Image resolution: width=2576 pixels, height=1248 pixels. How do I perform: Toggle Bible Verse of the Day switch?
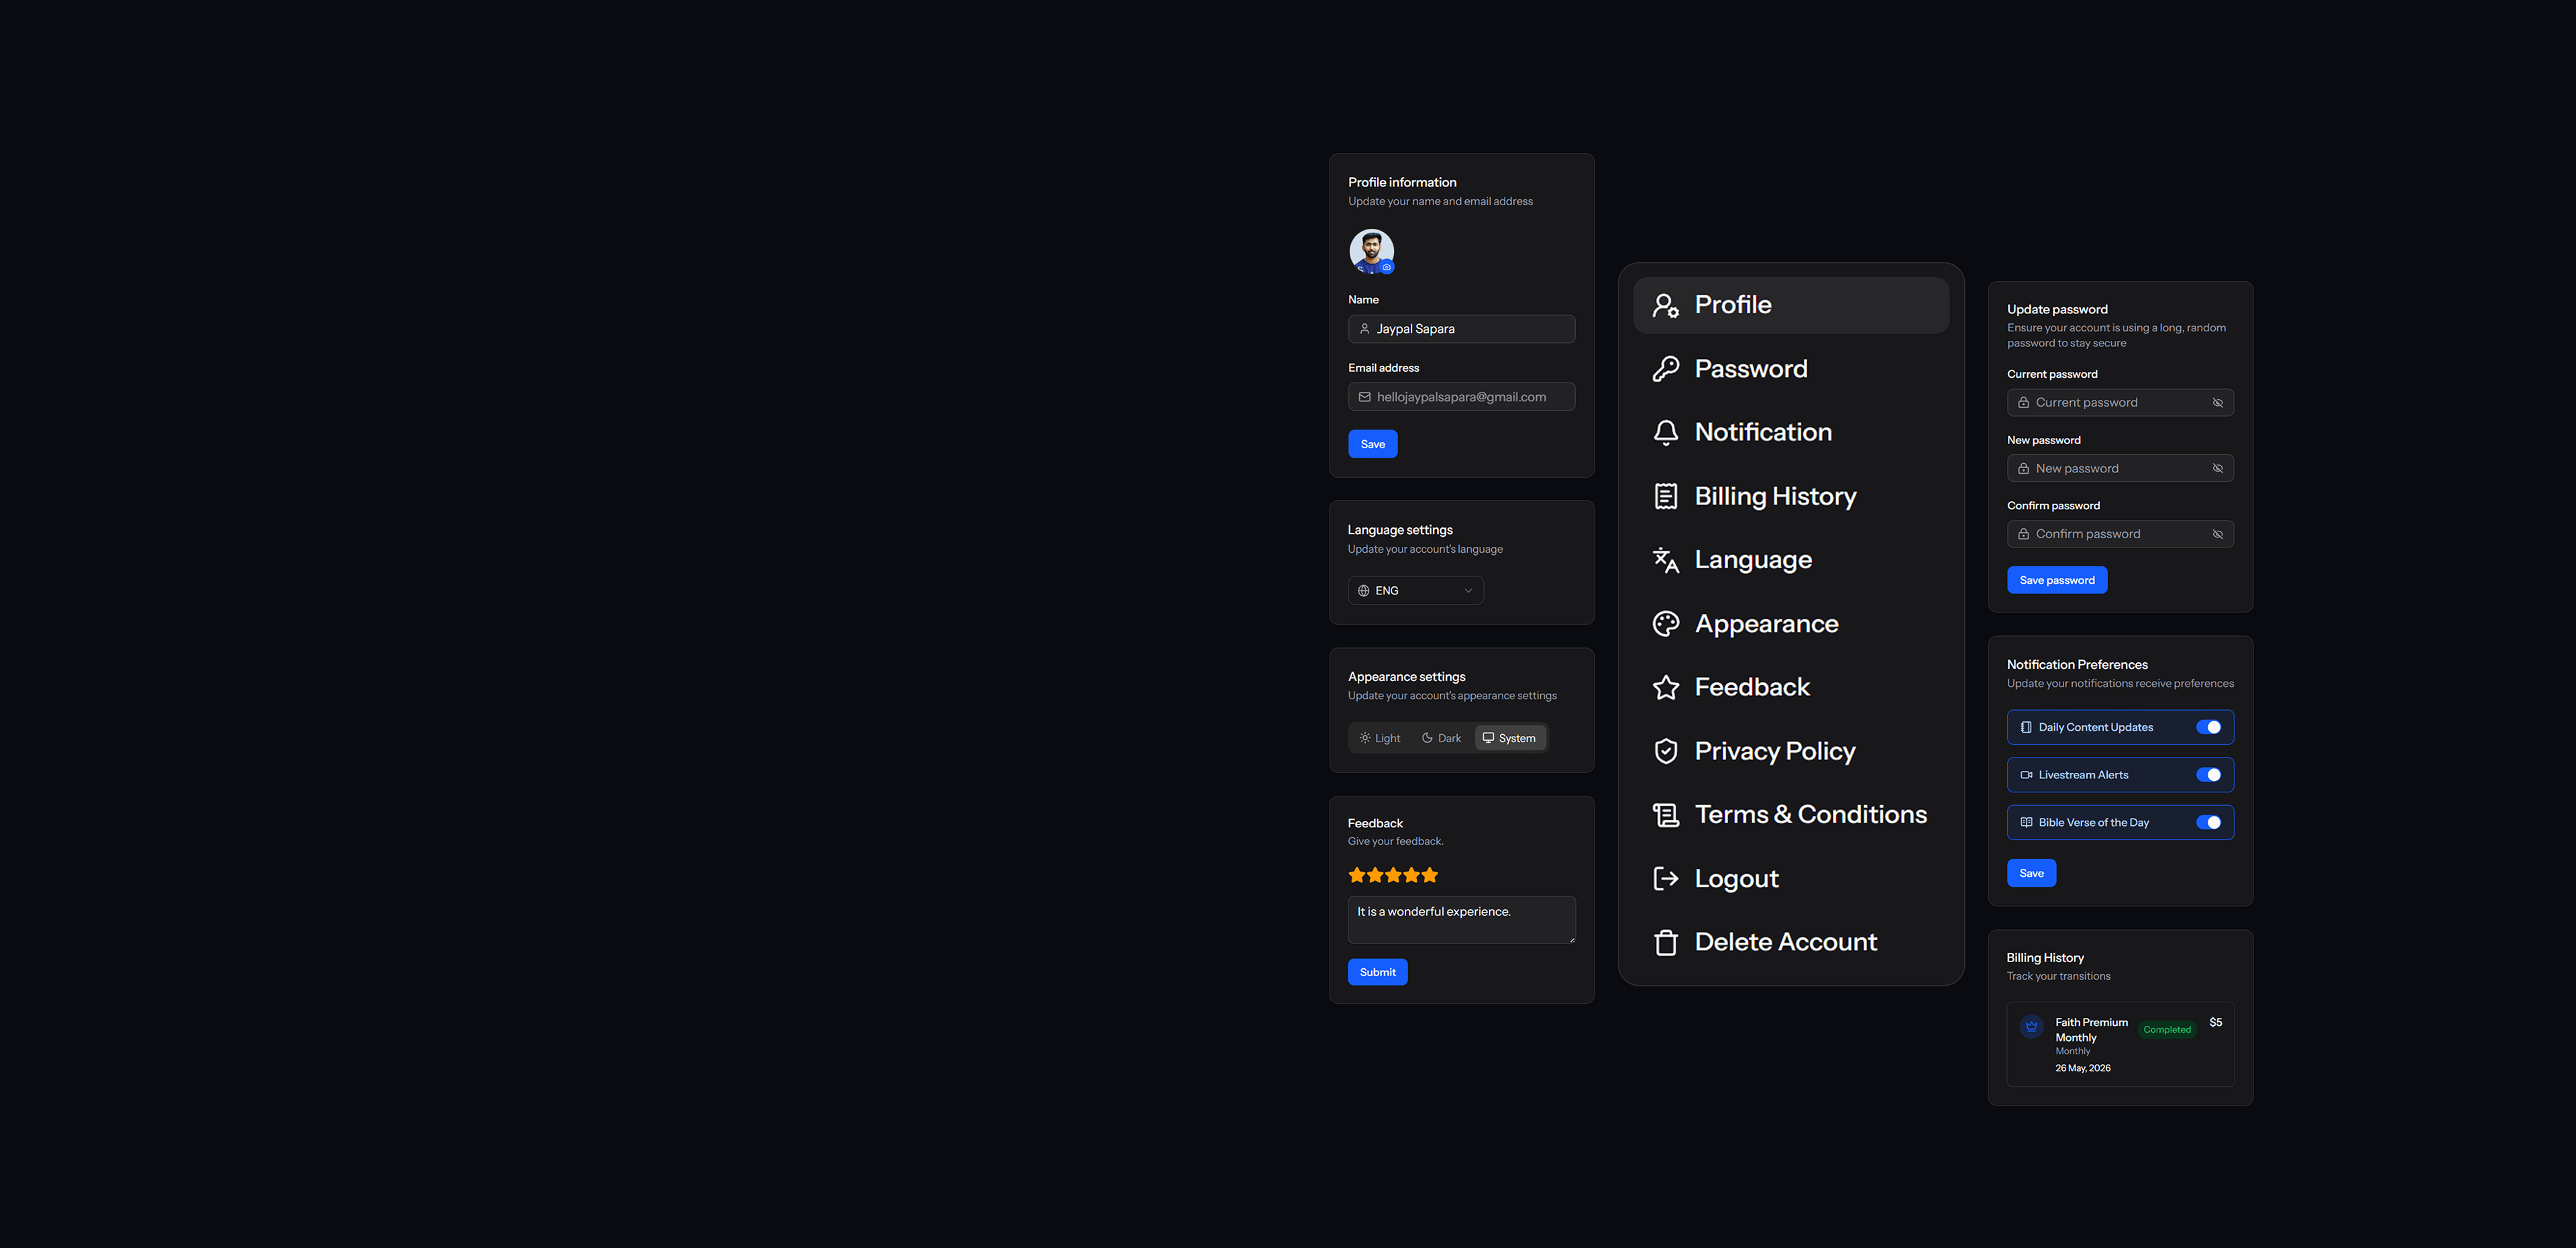pyautogui.click(x=2208, y=823)
